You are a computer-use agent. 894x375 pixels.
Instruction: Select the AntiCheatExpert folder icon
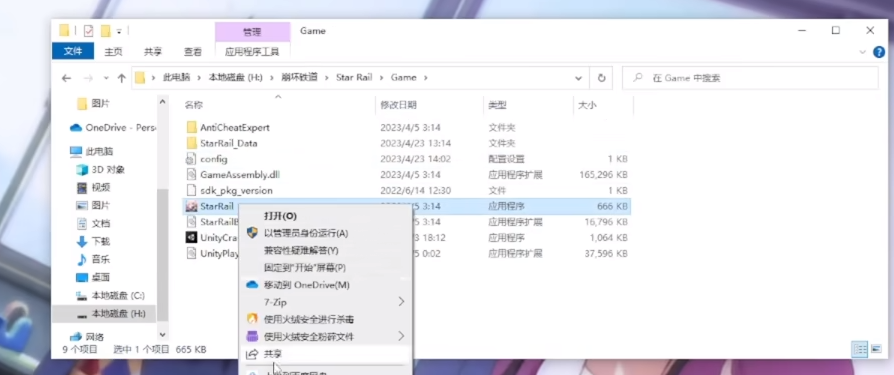(192, 127)
